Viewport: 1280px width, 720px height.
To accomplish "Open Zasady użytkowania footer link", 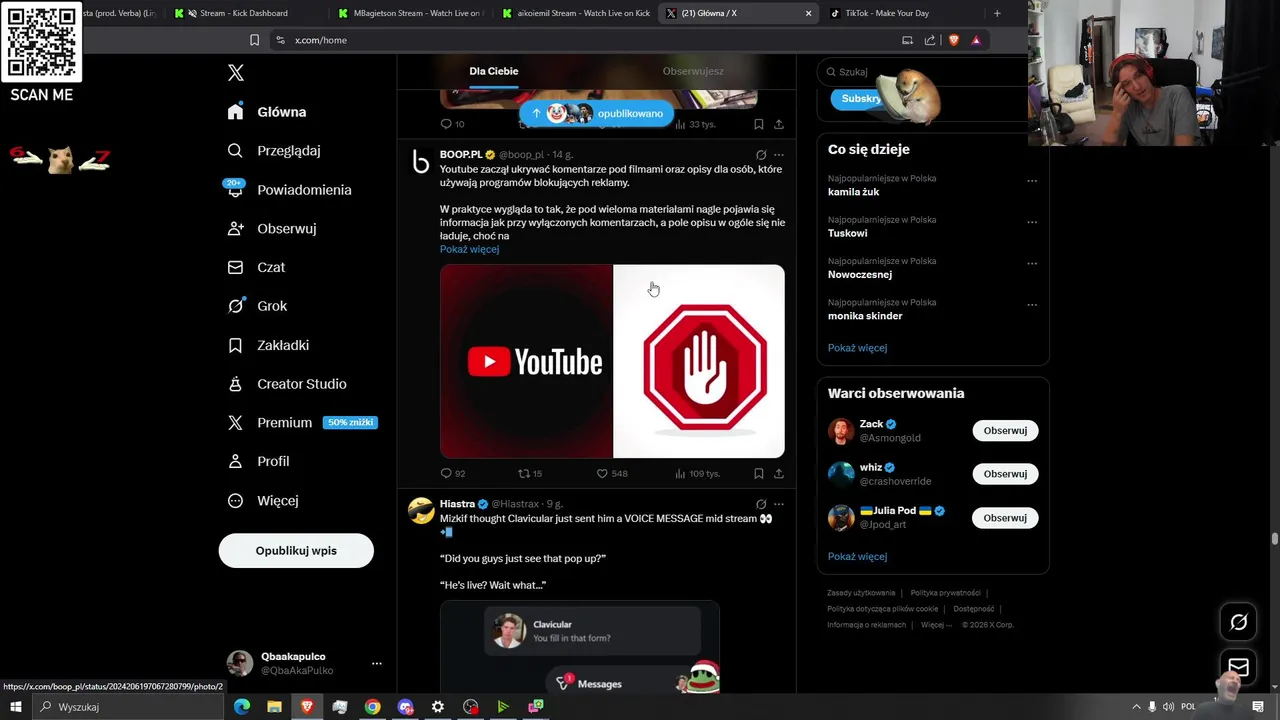I will tap(861, 593).
